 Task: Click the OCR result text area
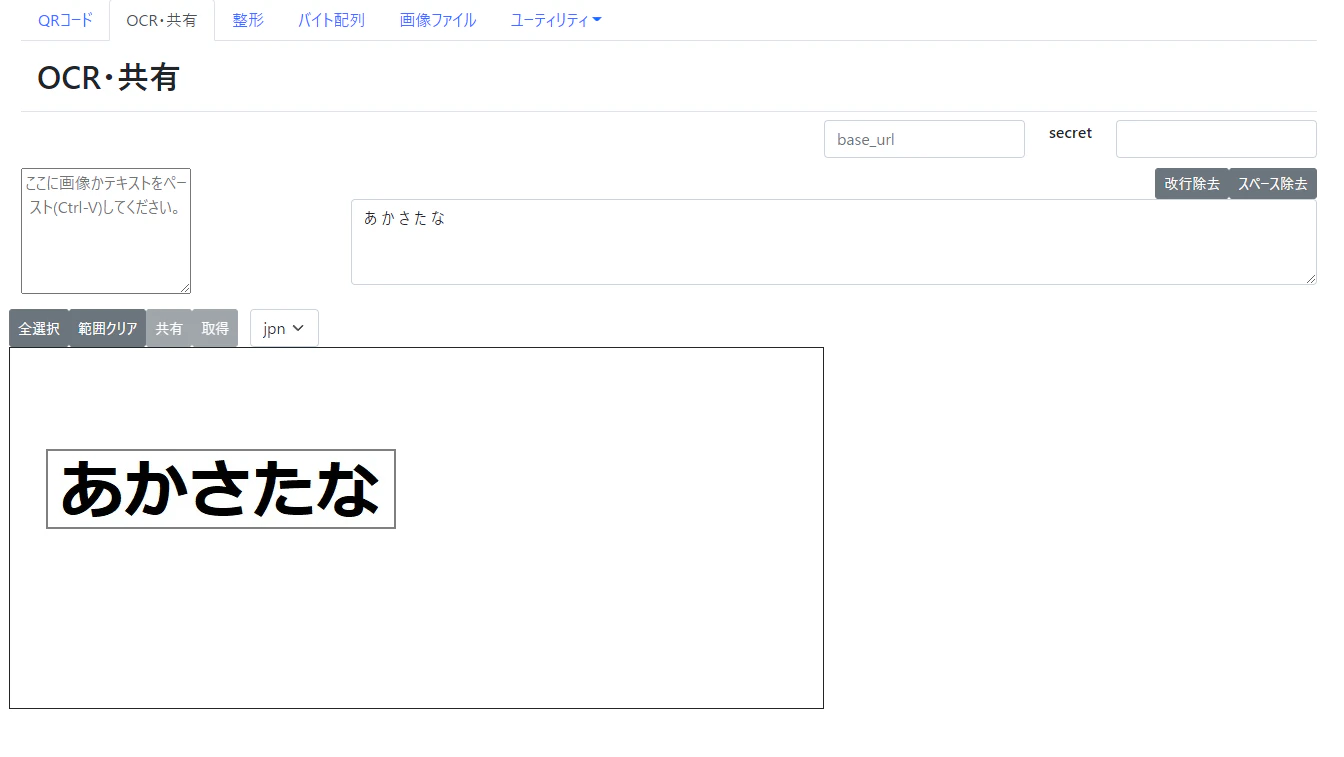tap(834, 242)
